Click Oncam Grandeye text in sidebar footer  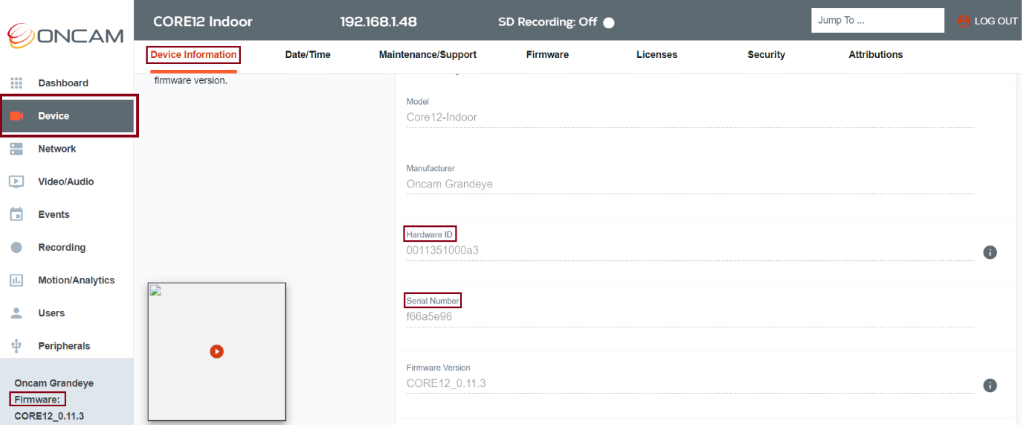pos(54,383)
